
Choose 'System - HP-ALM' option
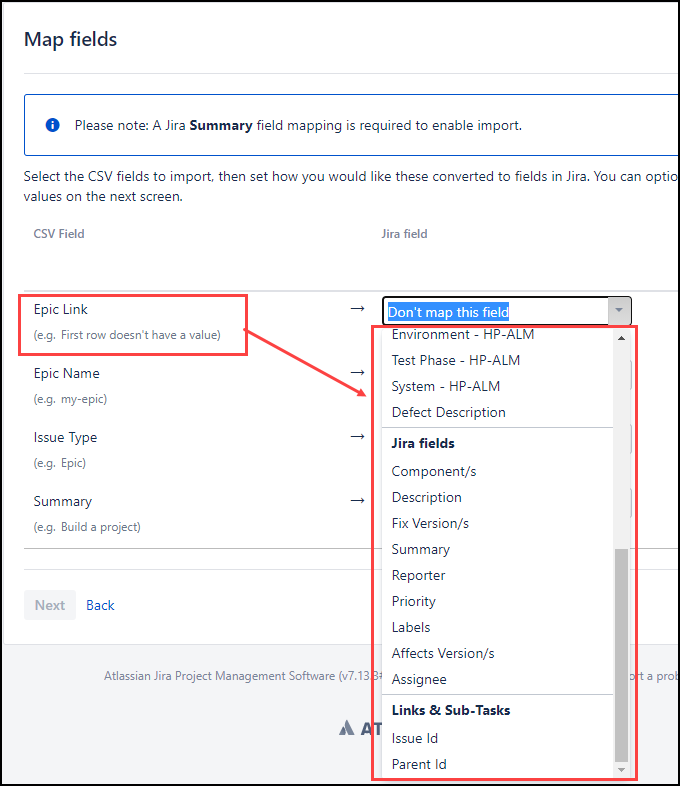(445, 386)
